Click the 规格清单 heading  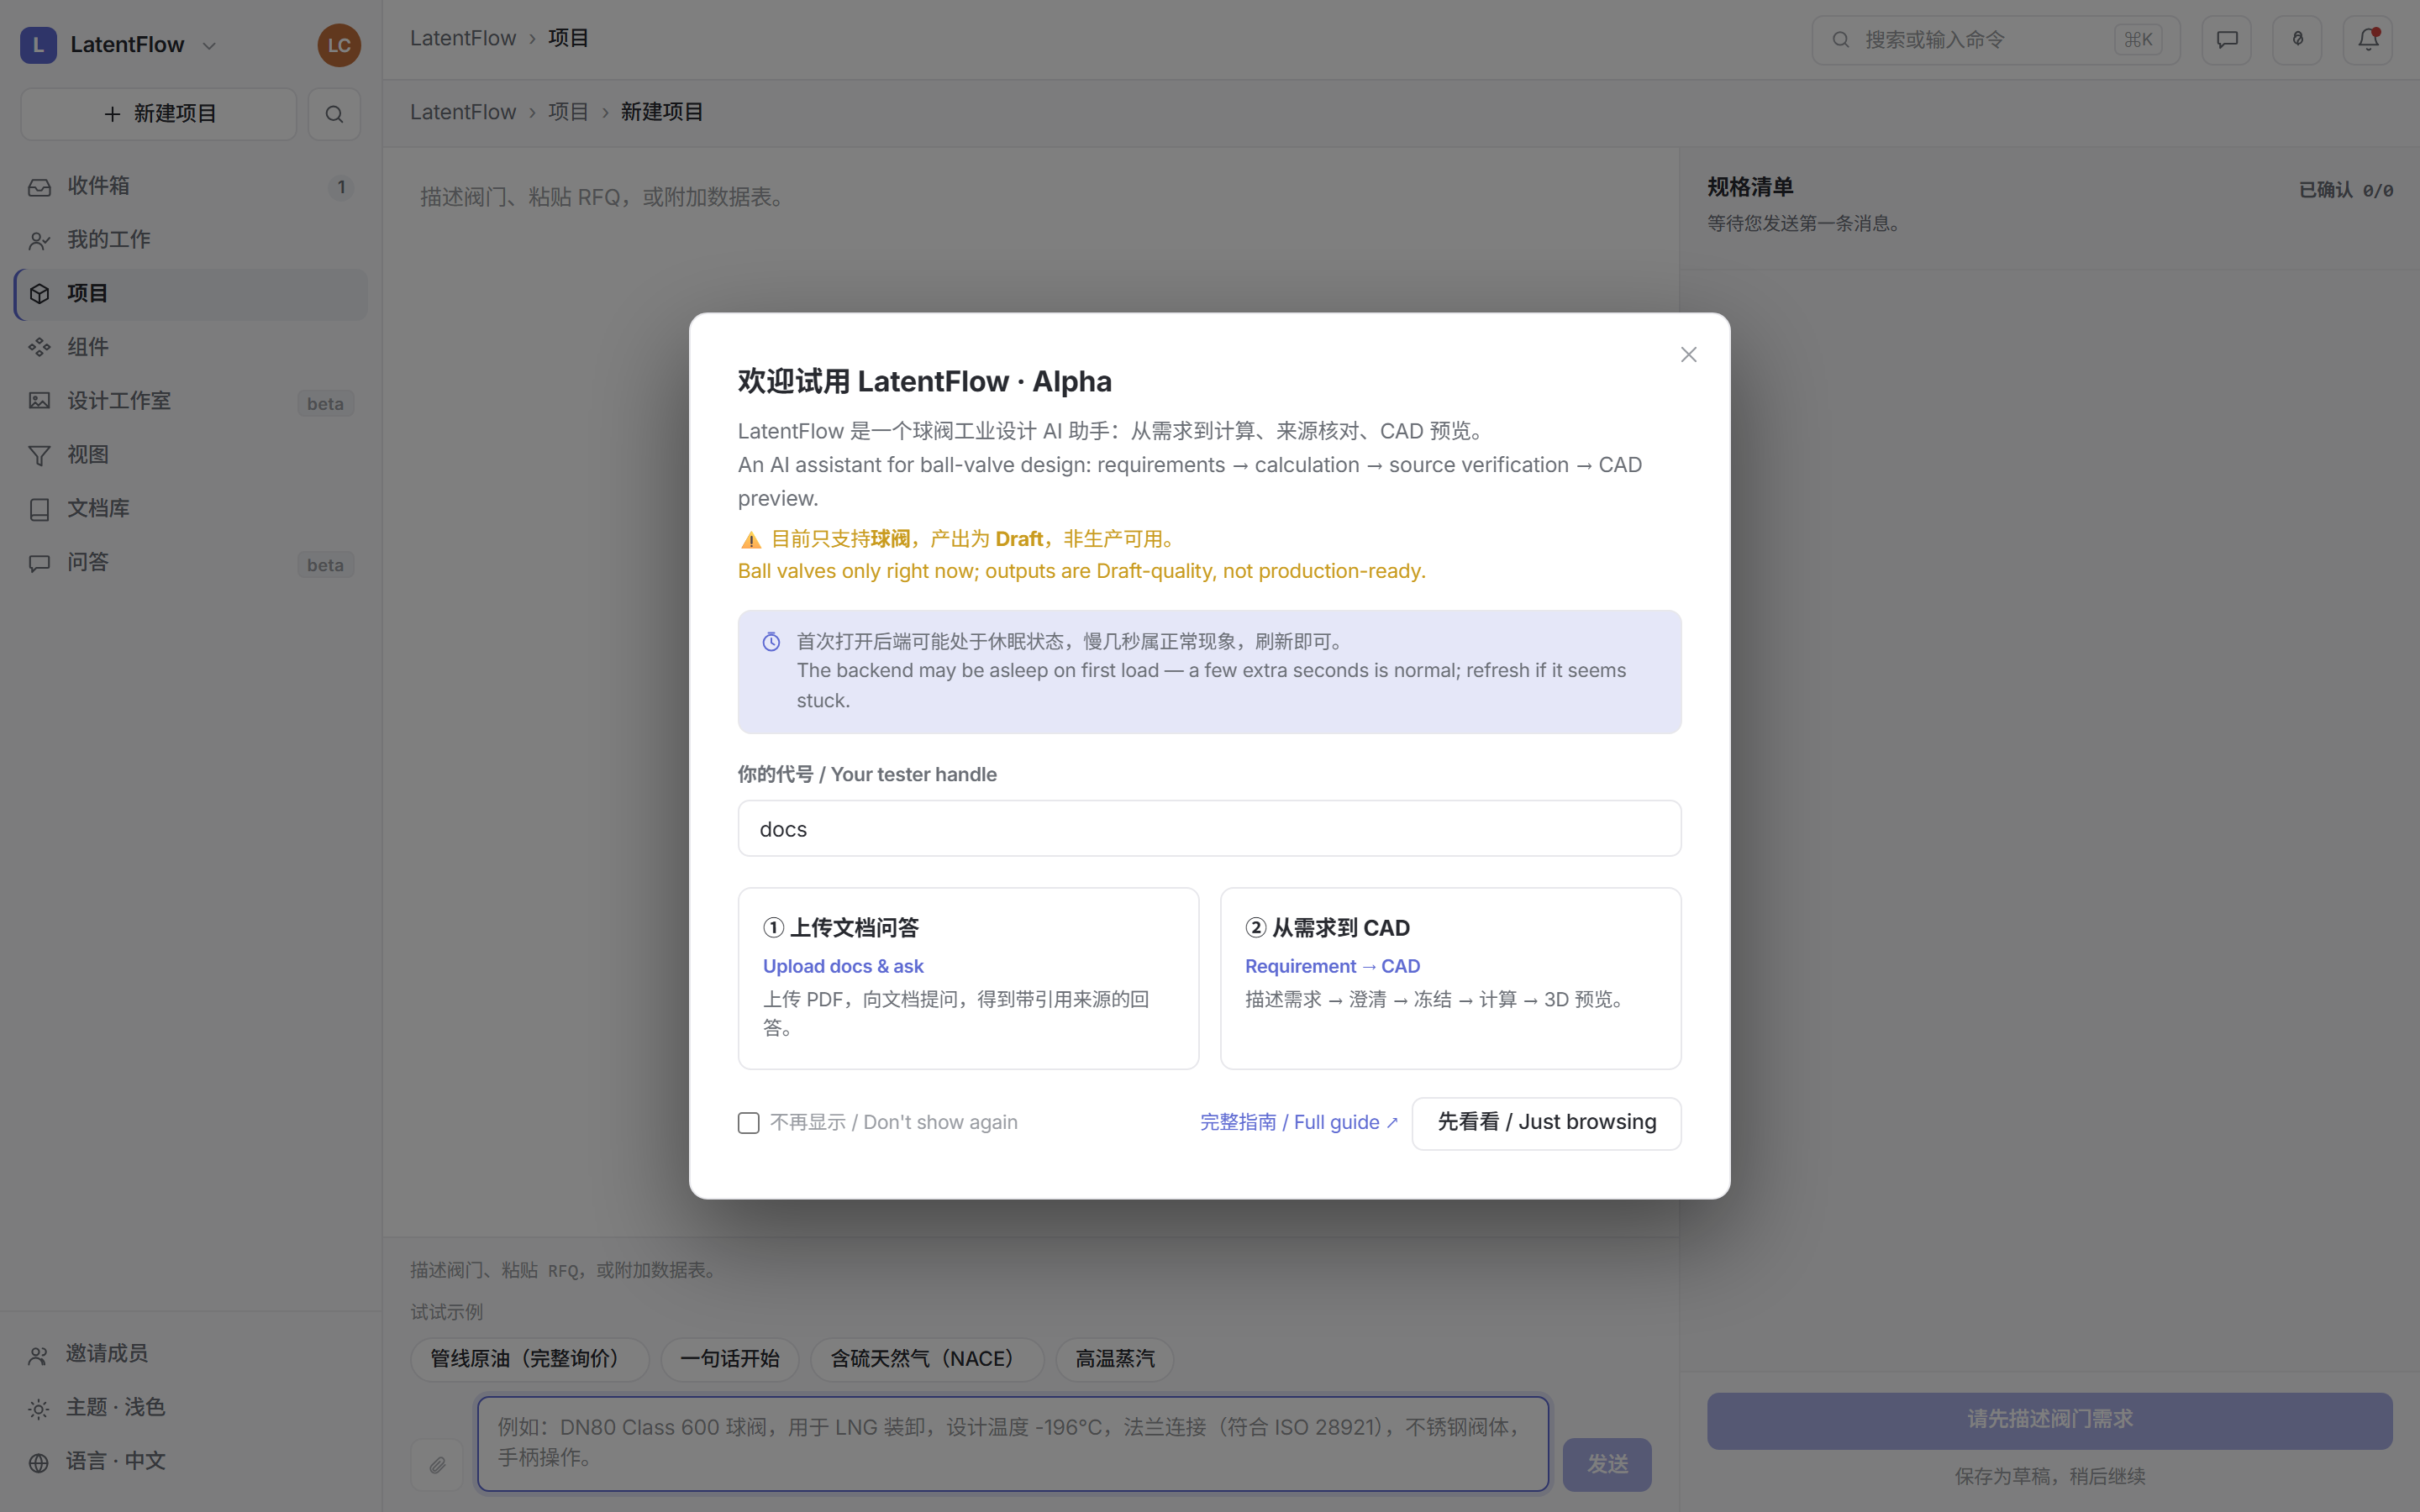click(x=1750, y=187)
